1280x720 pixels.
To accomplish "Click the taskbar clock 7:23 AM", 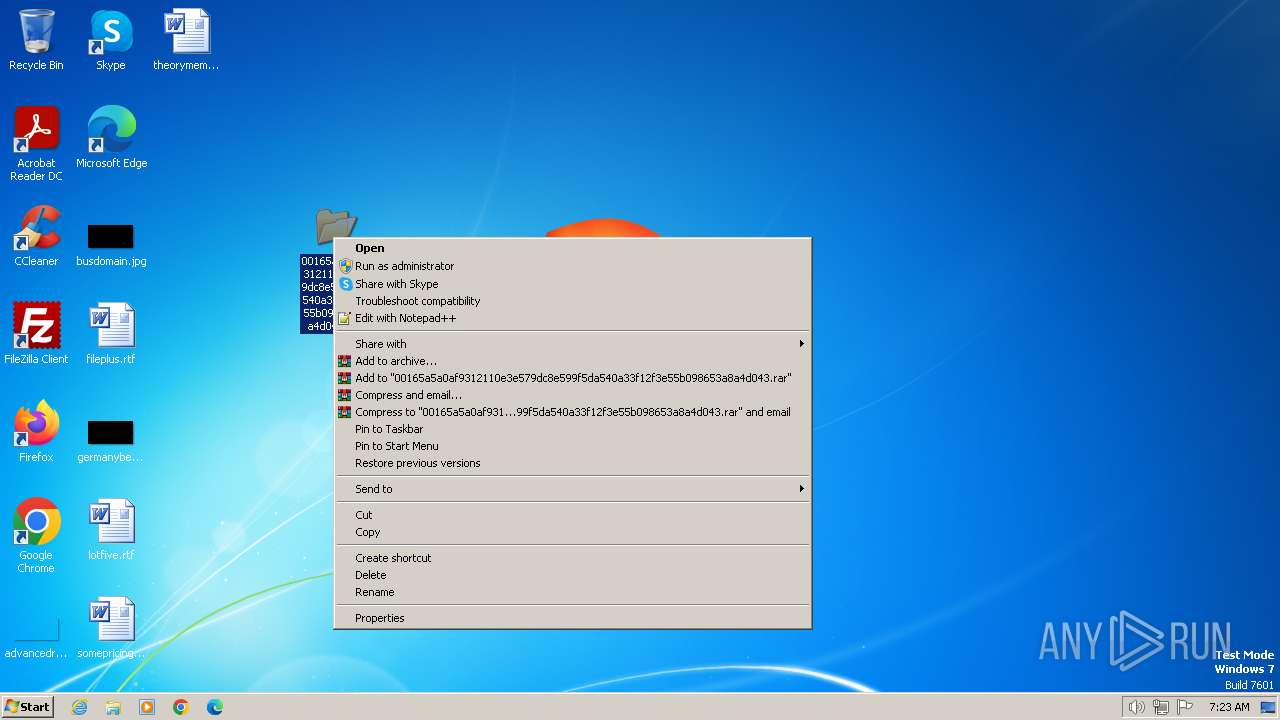I will 1229,707.
